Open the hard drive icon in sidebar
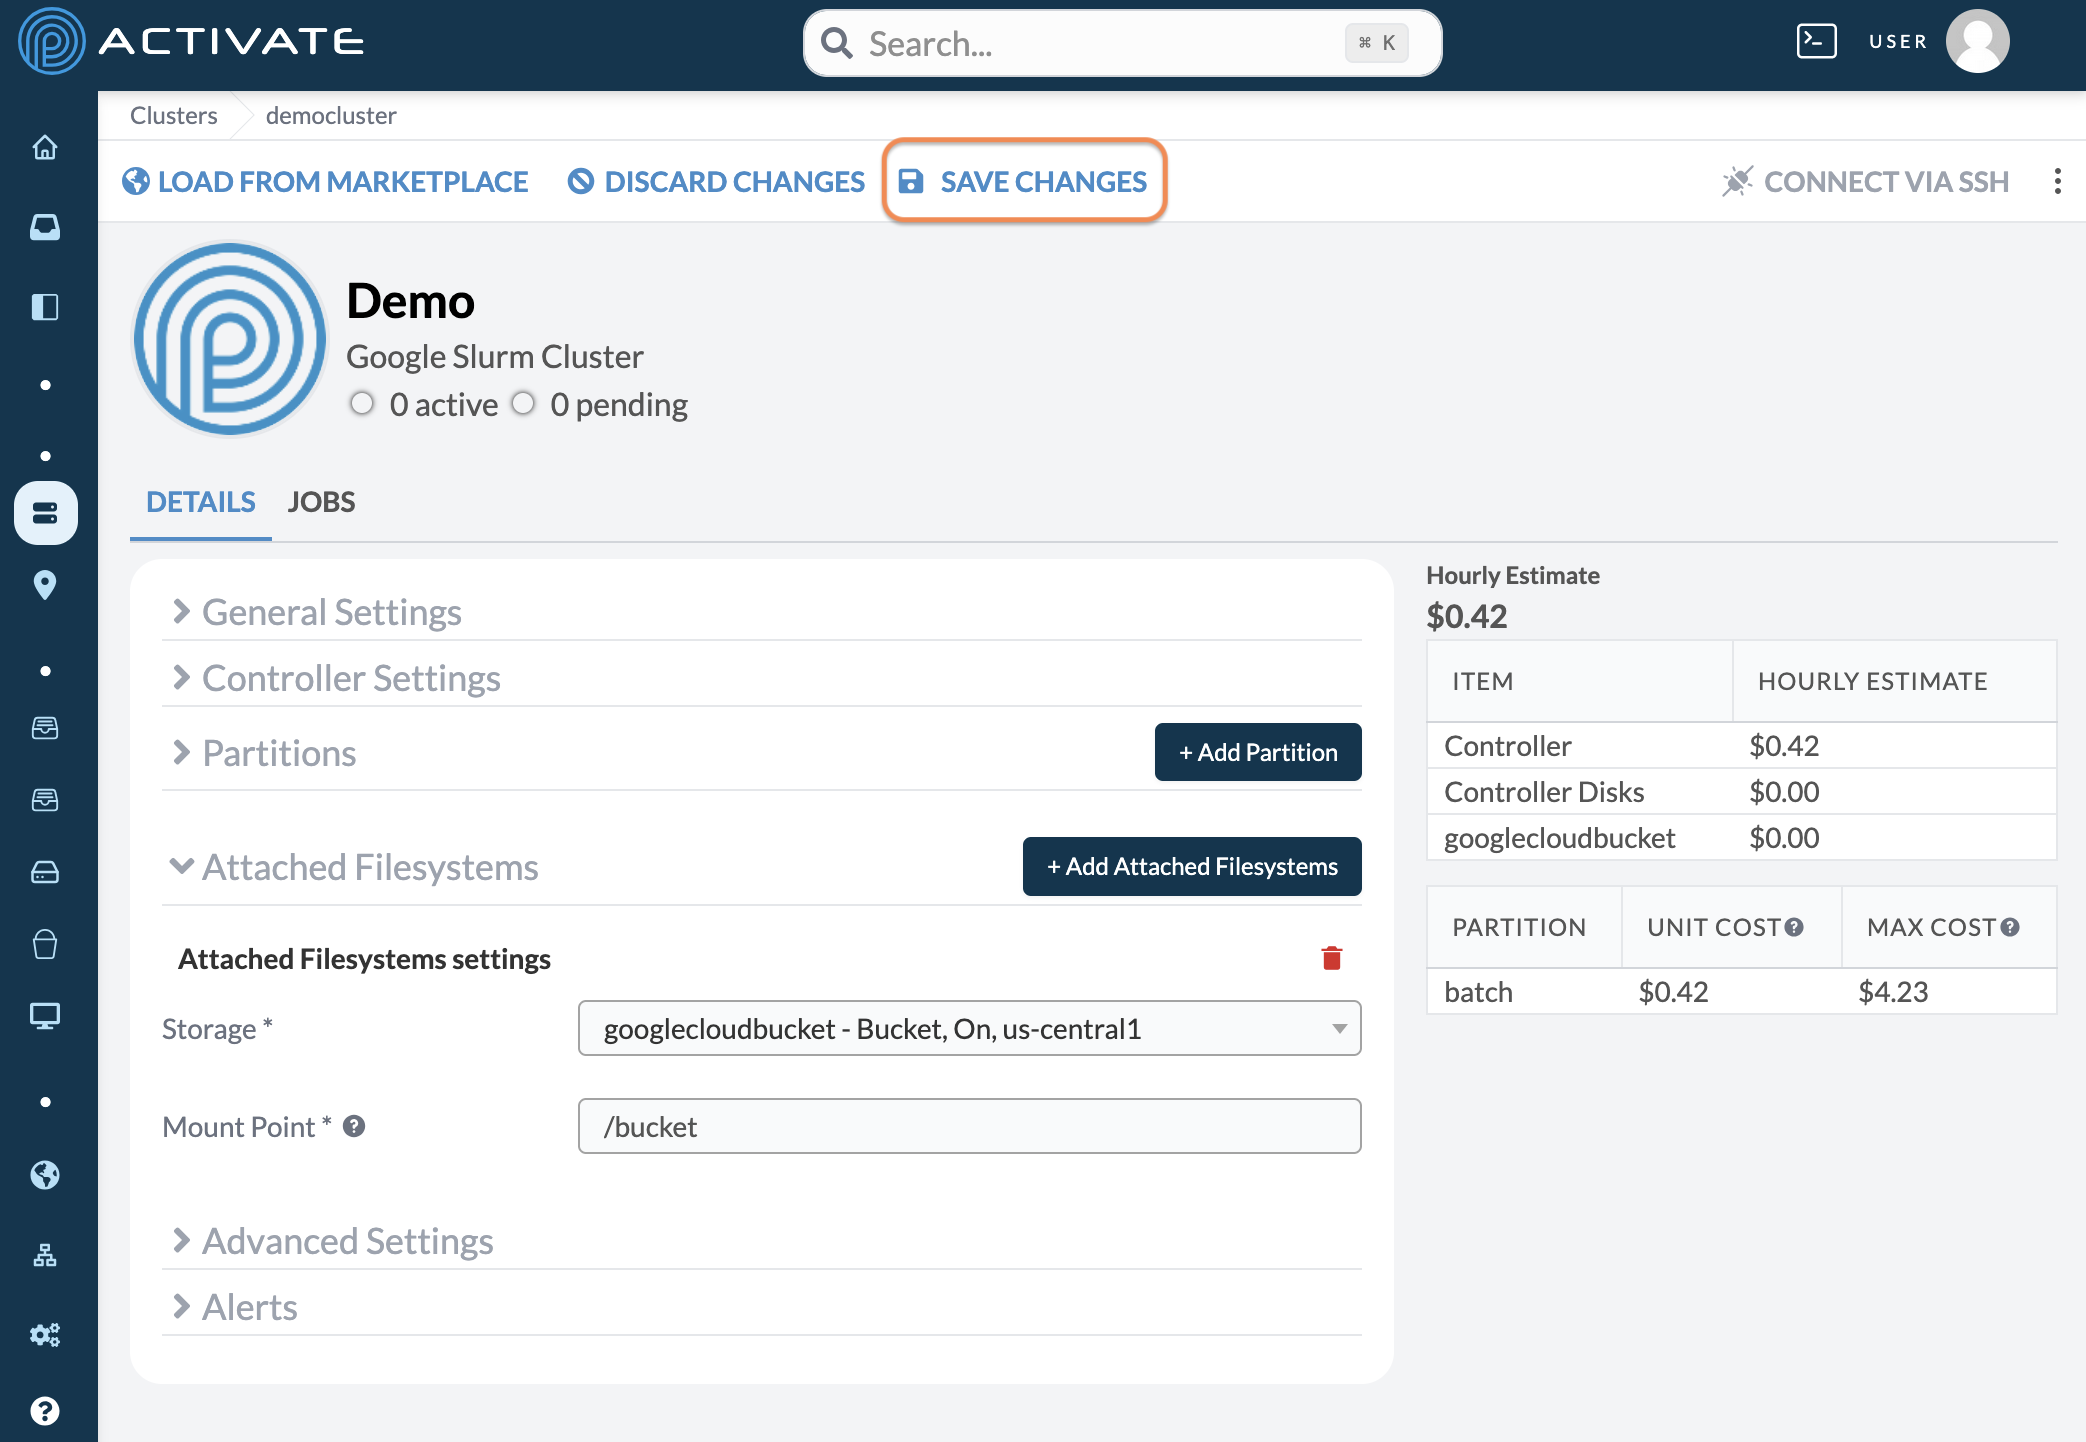The height and width of the screenshot is (1442, 2086). point(45,872)
